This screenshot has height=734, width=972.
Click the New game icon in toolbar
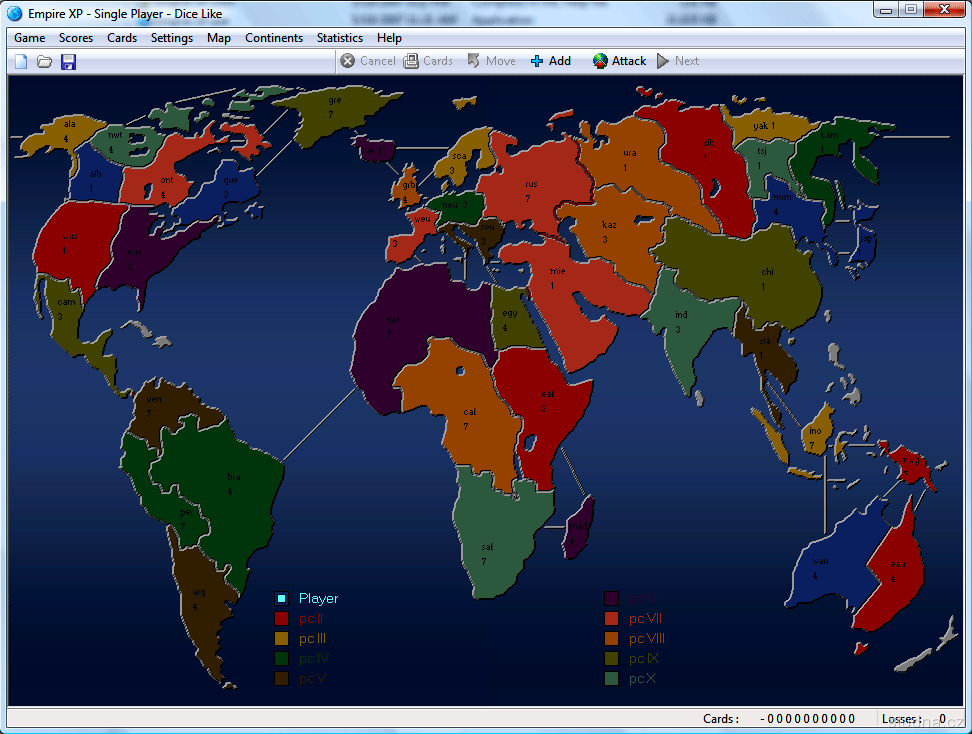click(x=21, y=62)
